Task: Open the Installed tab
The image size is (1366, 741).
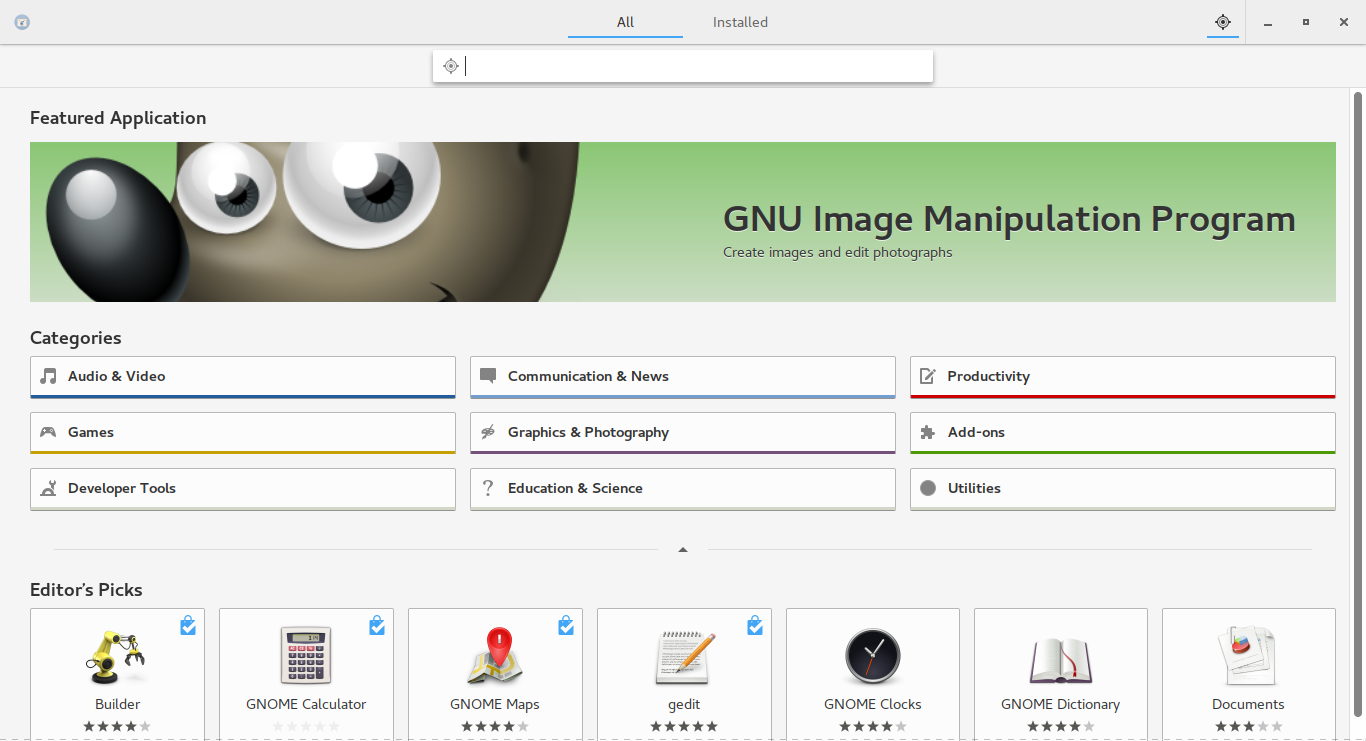Action: 740,22
